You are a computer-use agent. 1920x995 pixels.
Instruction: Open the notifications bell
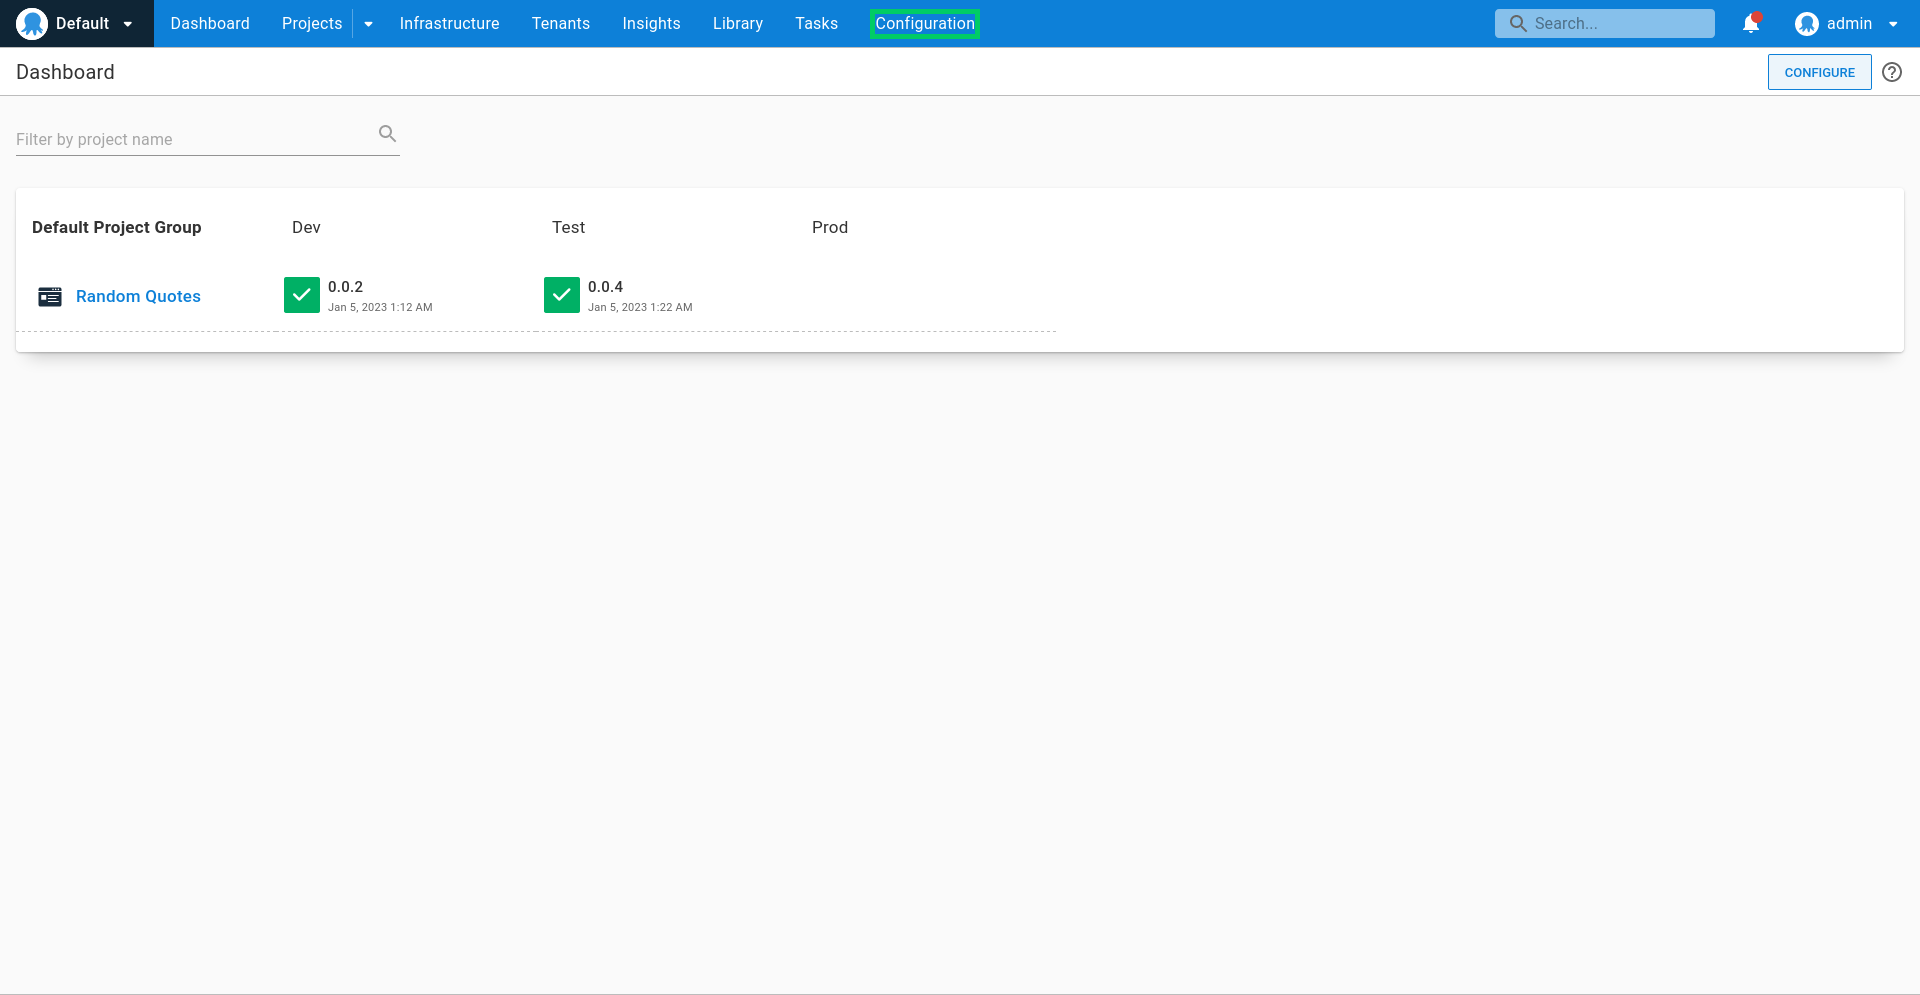(1751, 23)
